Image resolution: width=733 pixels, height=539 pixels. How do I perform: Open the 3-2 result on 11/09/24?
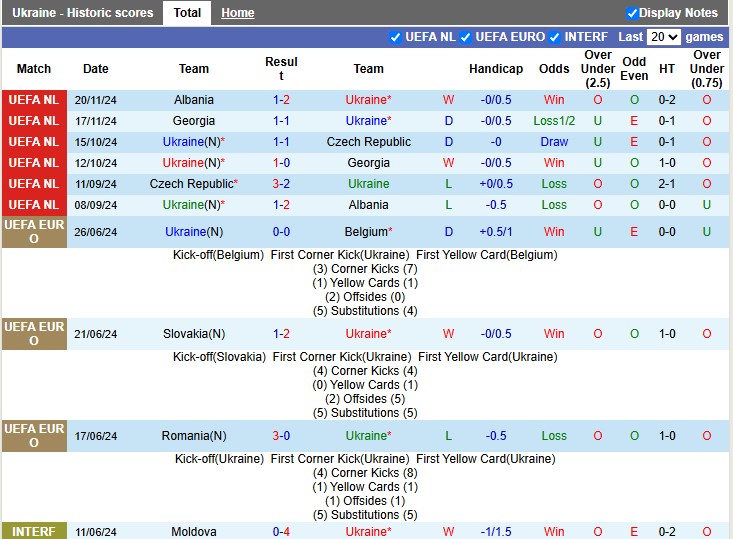[x=281, y=184]
